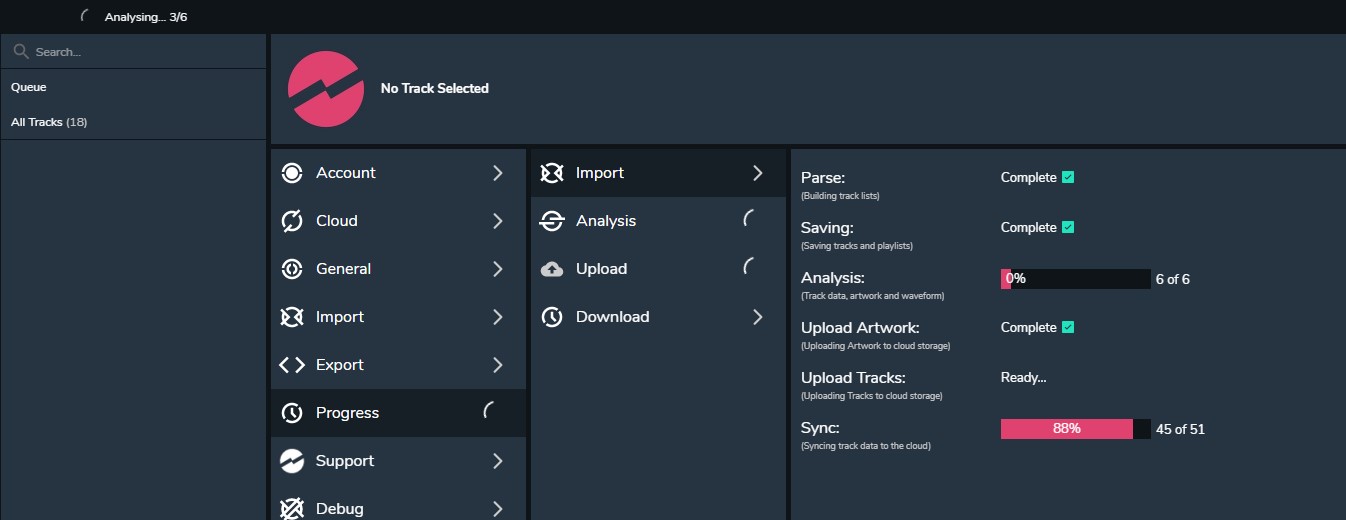The height and width of the screenshot is (520, 1346).
Task: Click the General settings icon
Action: (x=292, y=269)
